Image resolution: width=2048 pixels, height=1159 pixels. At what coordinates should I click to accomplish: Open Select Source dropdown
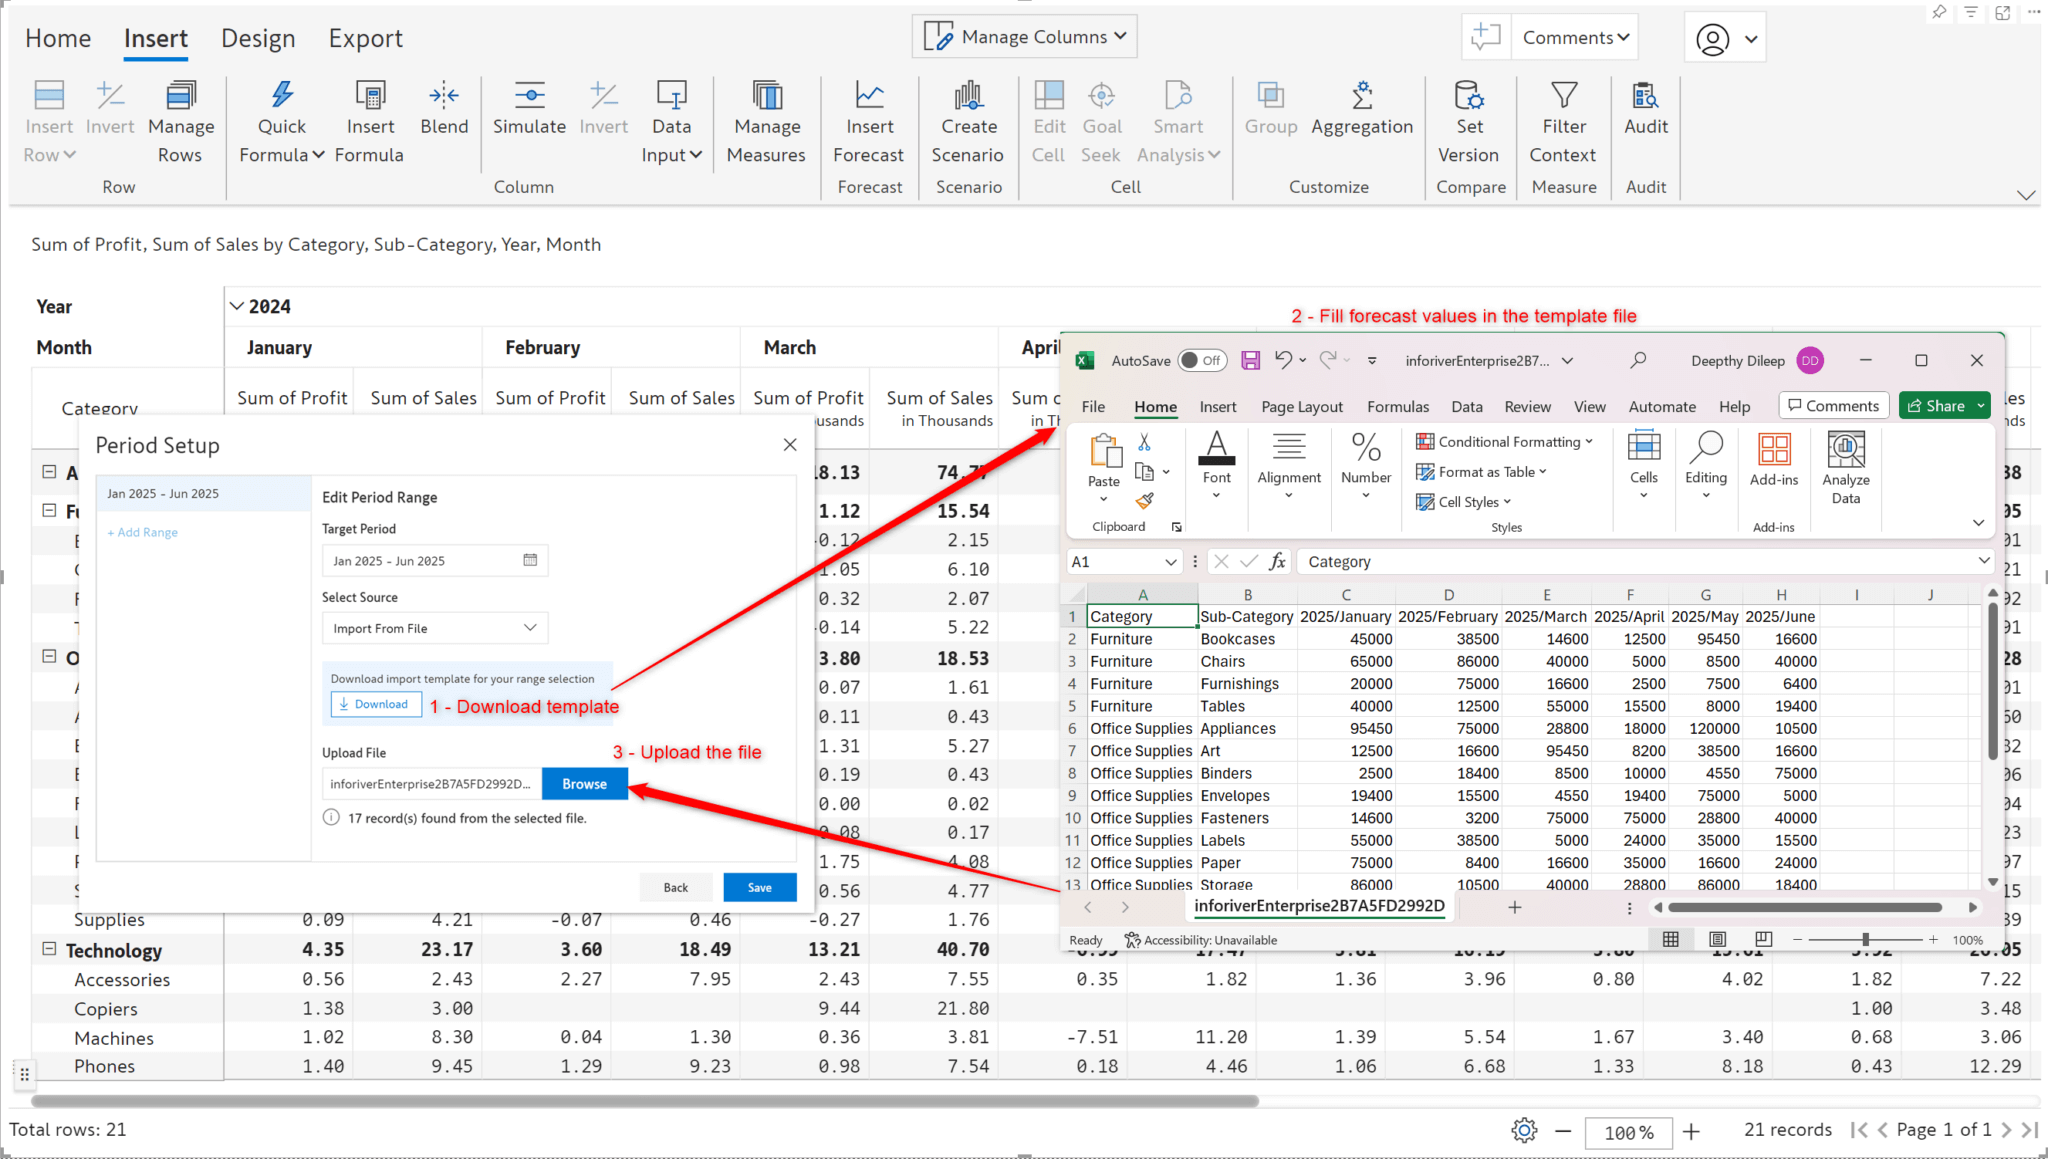(435, 628)
